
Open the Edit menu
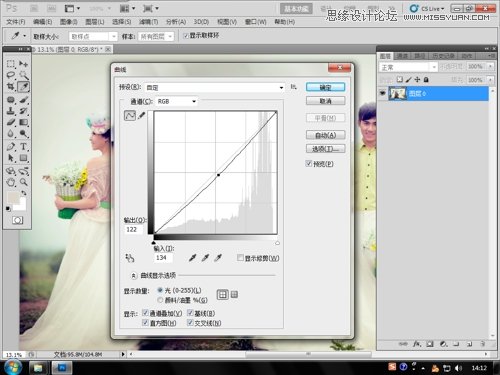point(42,22)
